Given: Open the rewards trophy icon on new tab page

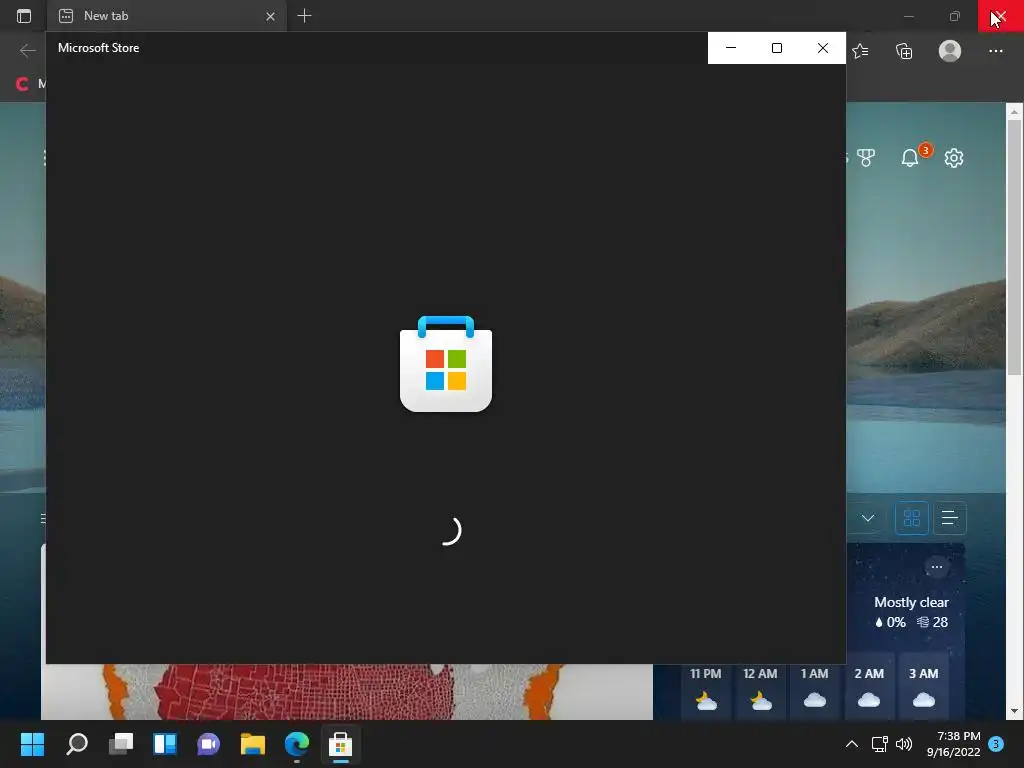Looking at the screenshot, I should (866, 157).
